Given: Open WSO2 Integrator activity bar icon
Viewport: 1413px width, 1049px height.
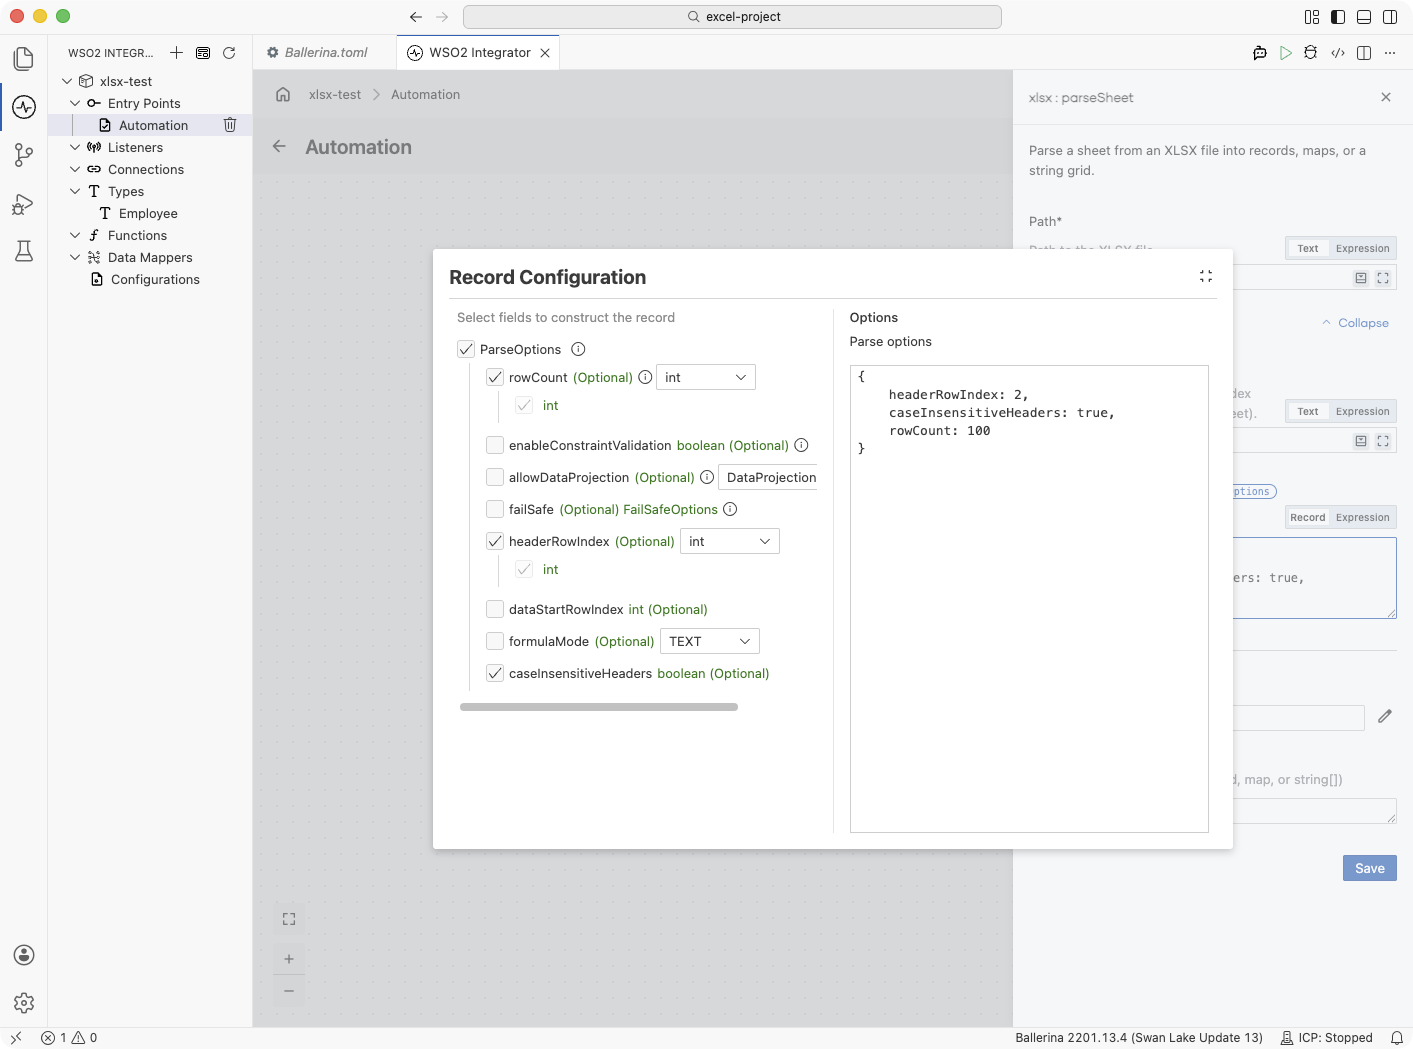Looking at the screenshot, I should click(x=24, y=107).
